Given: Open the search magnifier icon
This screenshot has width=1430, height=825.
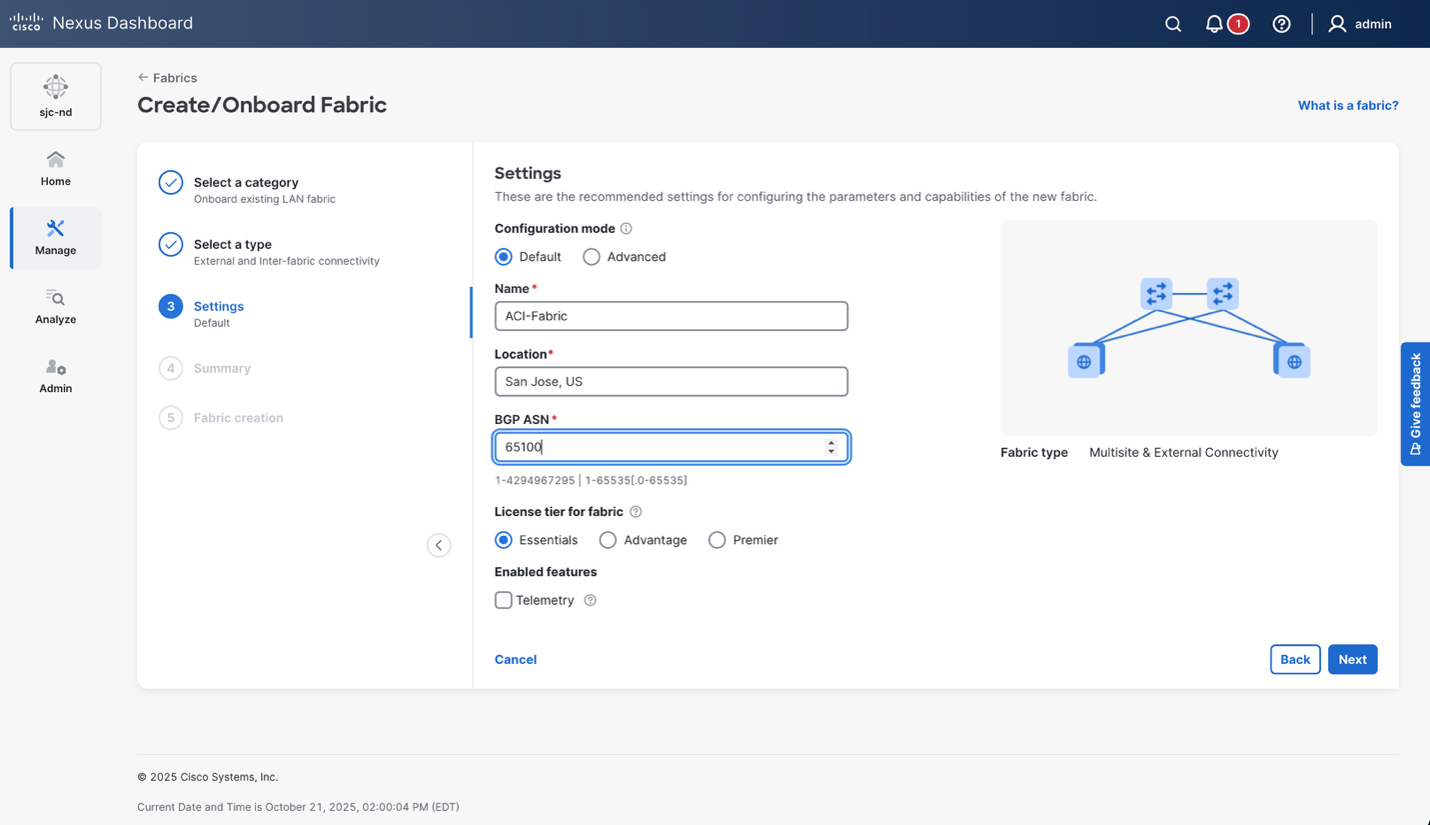Looking at the screenshot, I should coord(1173,24).
